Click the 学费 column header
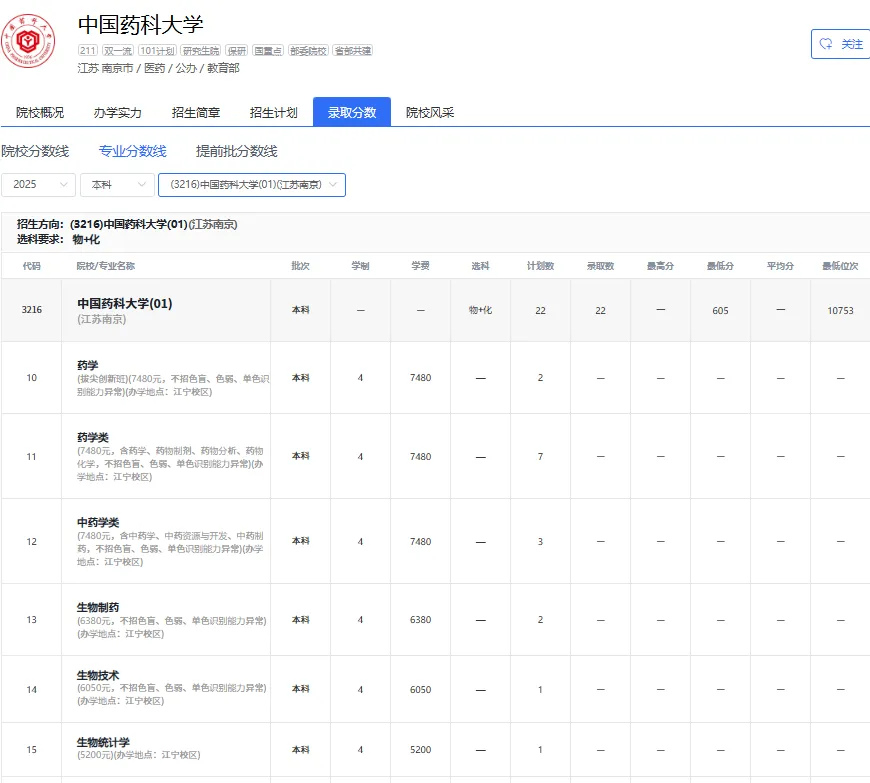 [421, 266]
